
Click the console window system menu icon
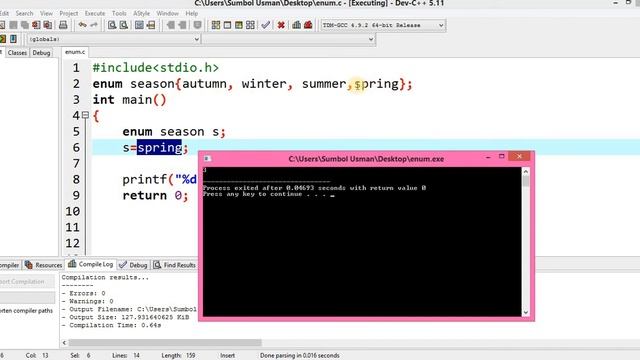207,158
